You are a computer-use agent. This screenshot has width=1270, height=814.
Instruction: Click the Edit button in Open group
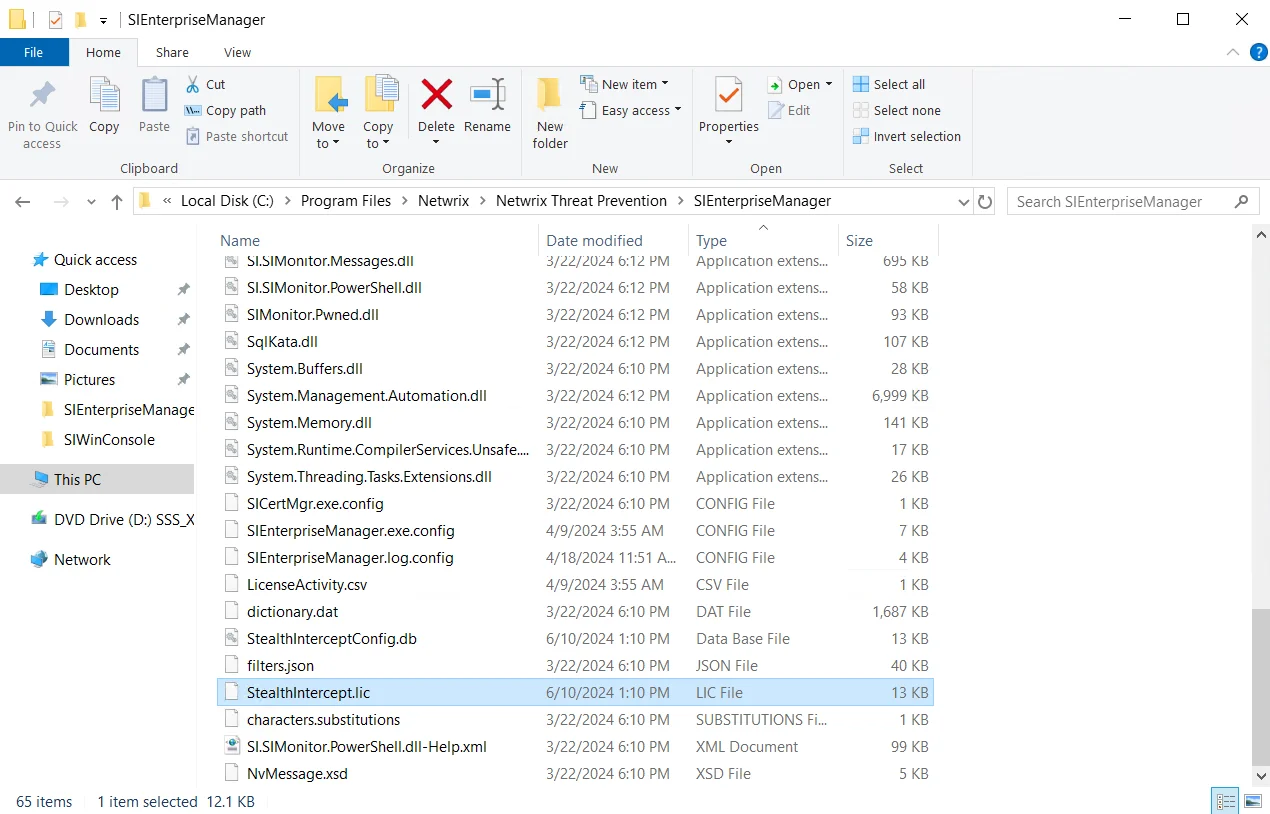coord(789,110)
